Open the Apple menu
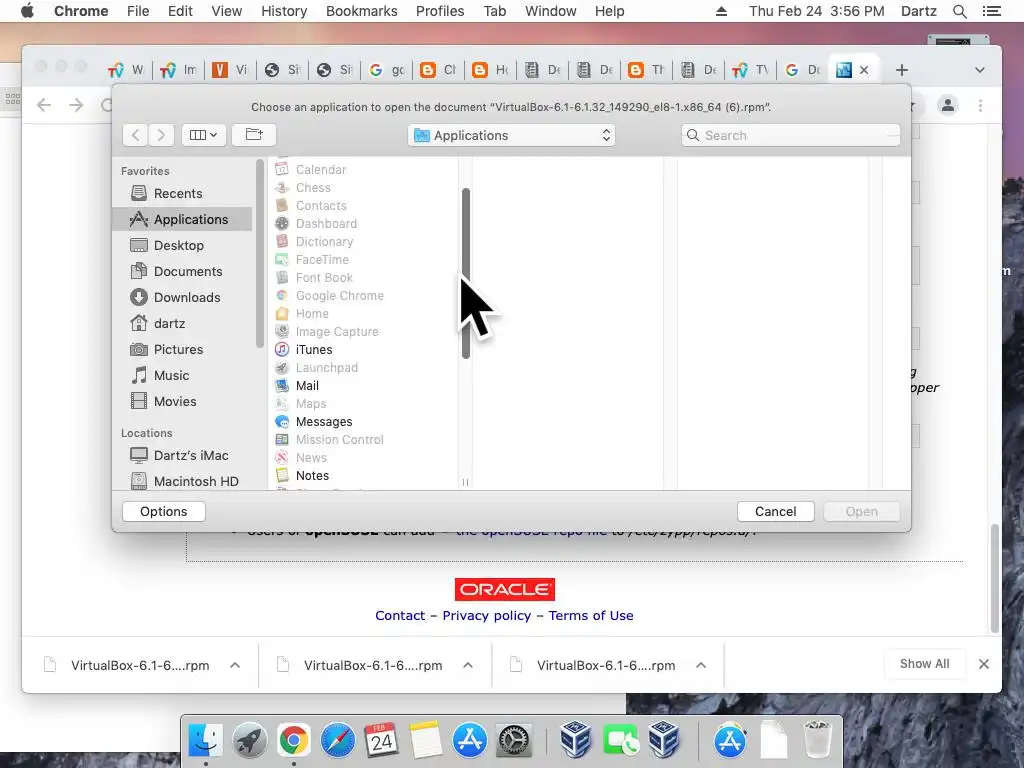The width and height of the screenshot is (1024, 768). [x=27, y=11]
